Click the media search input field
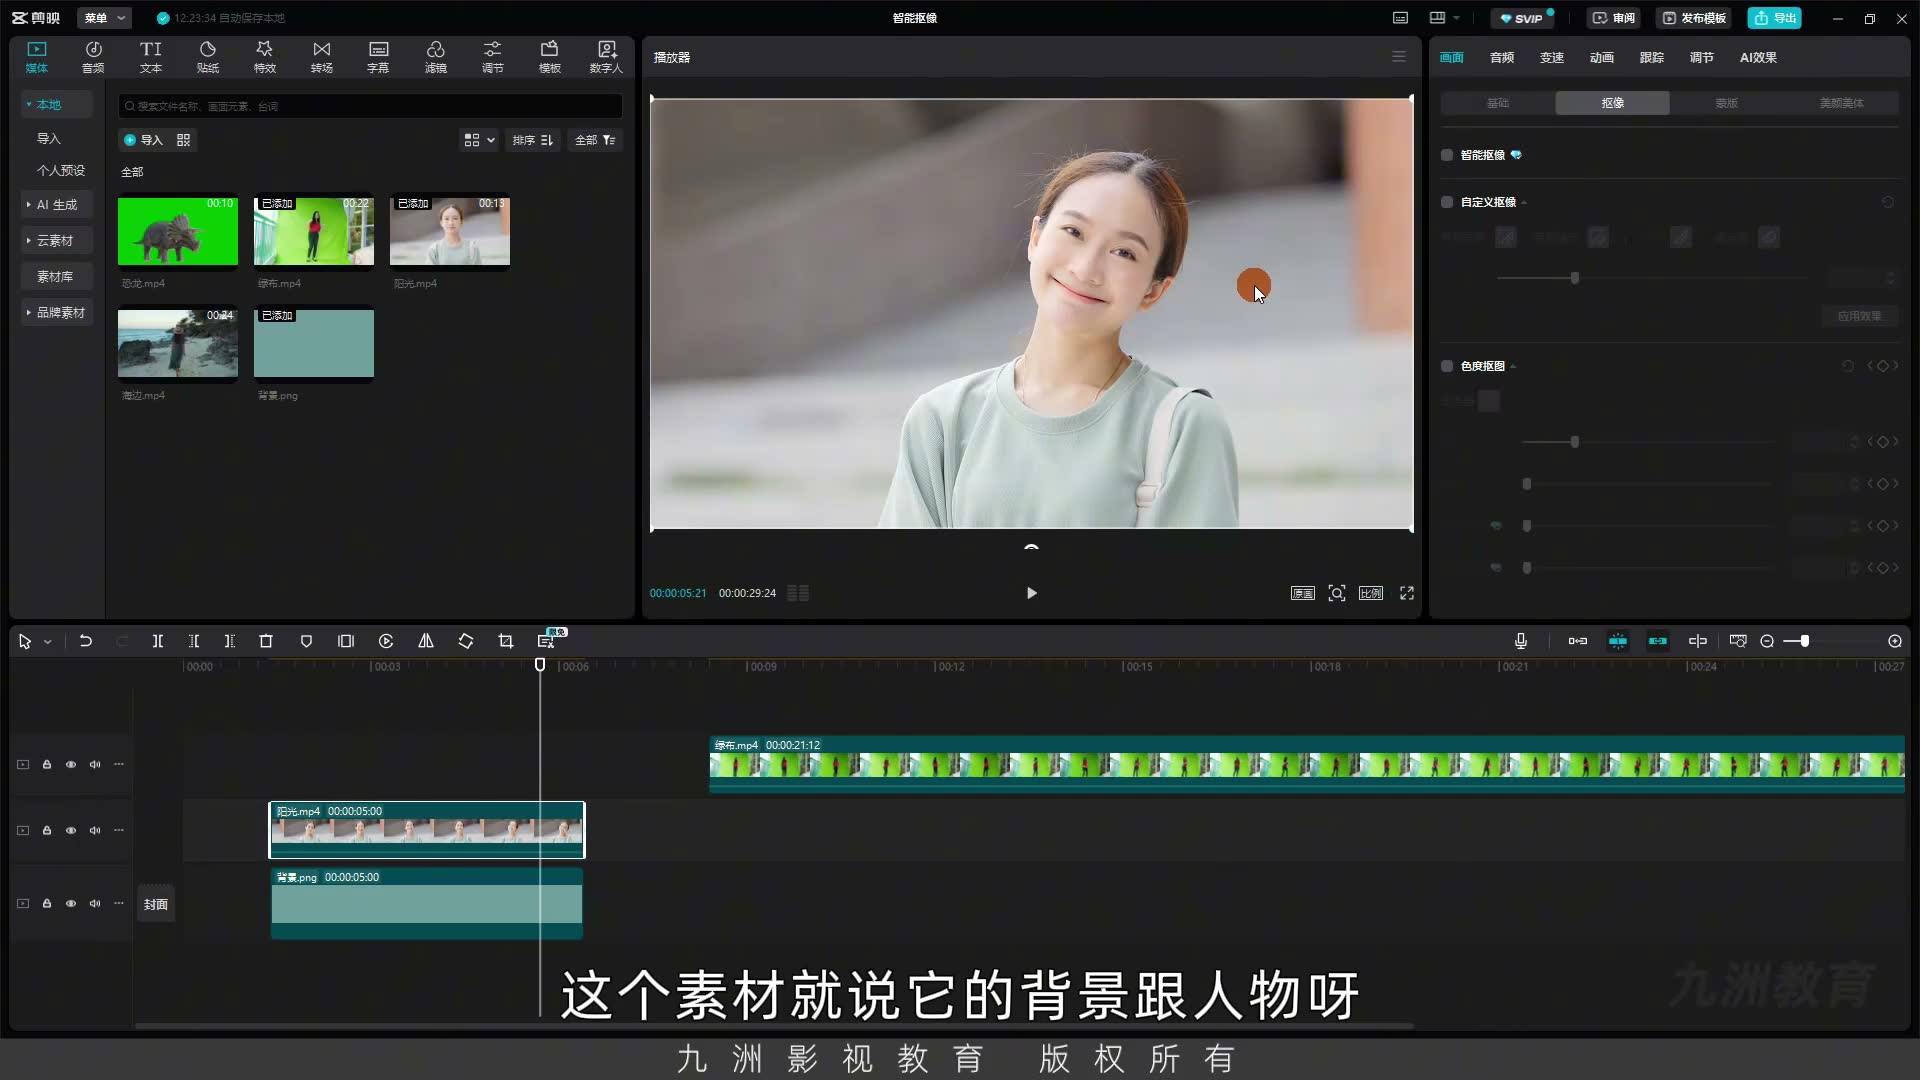Screen dimensions: 1920x1080 click(370, 106)
